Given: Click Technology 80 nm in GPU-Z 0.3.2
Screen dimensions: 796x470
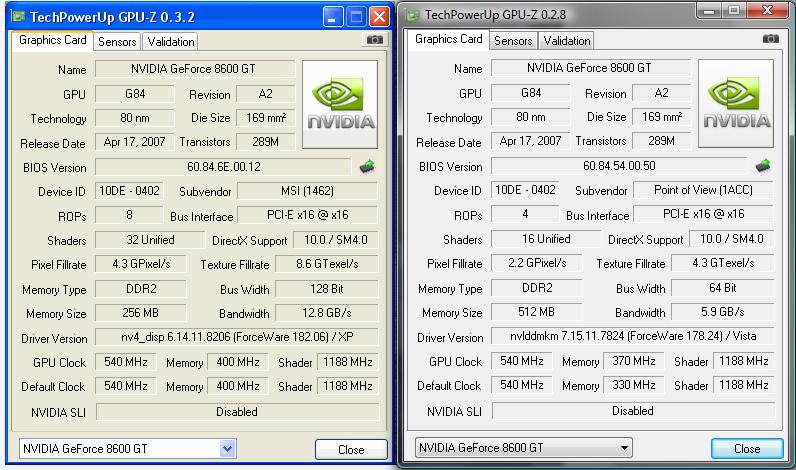Looking at the screenshot, I should tap(135, 118).
